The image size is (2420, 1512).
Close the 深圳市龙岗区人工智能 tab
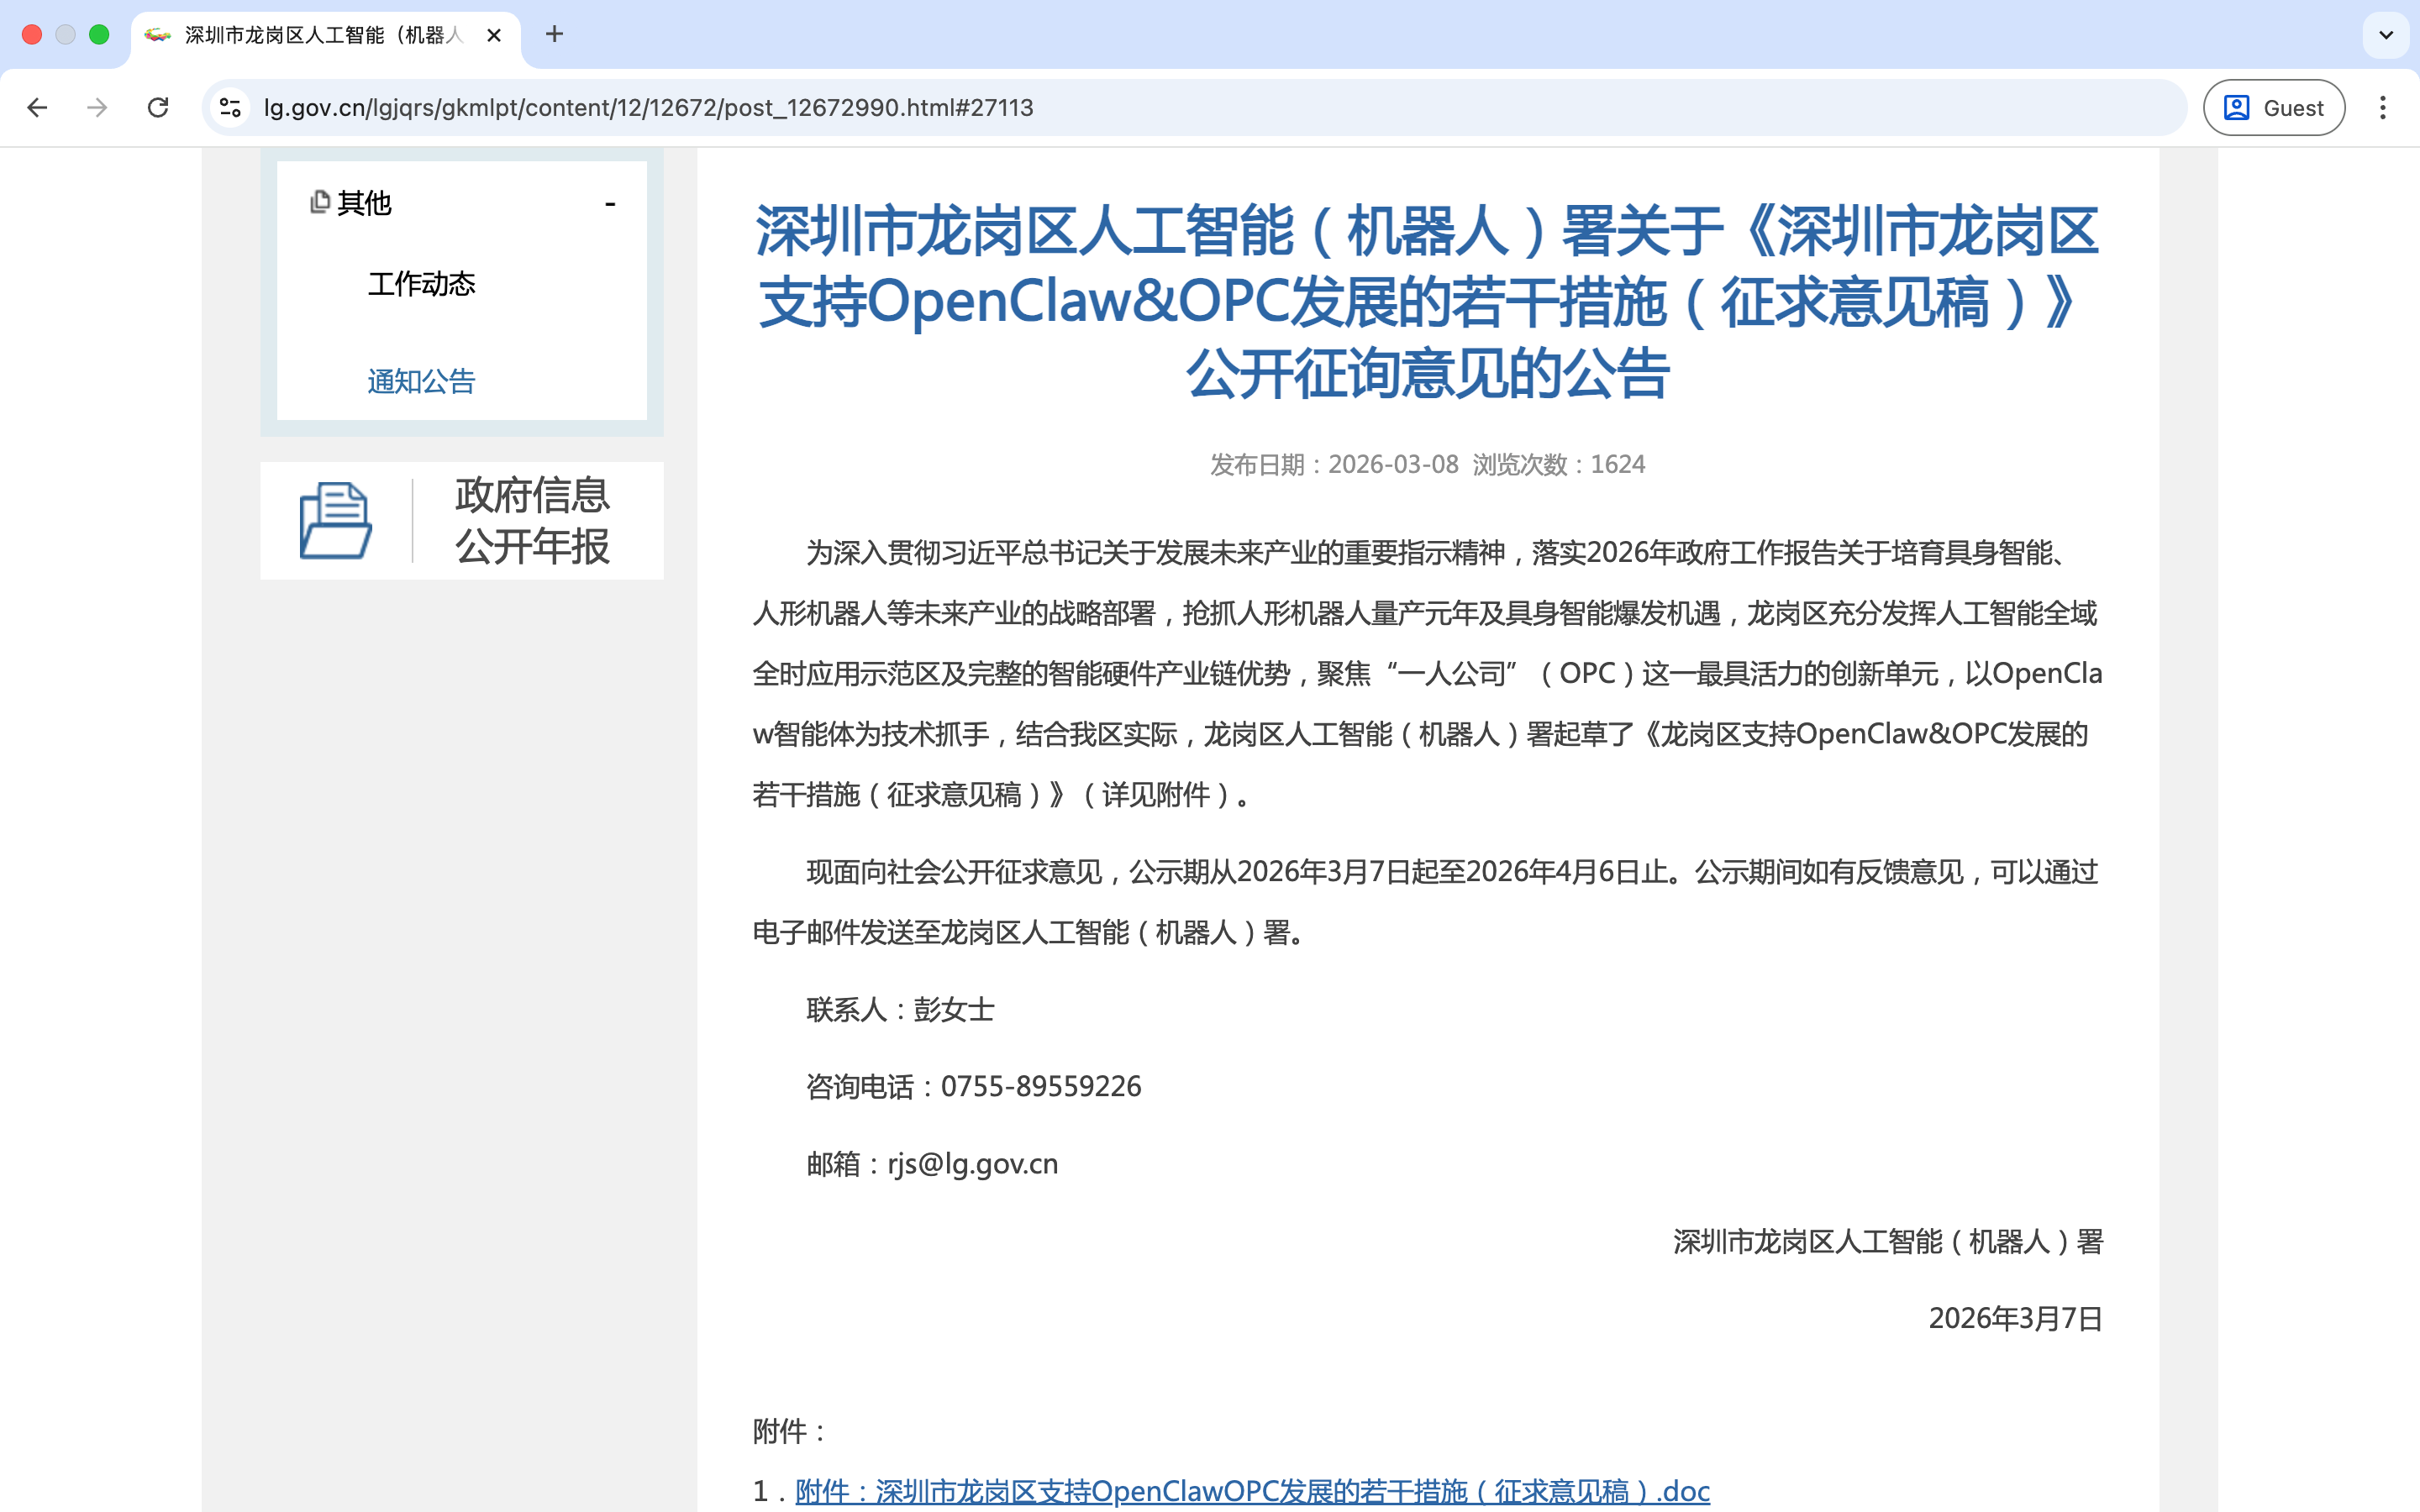494,36
